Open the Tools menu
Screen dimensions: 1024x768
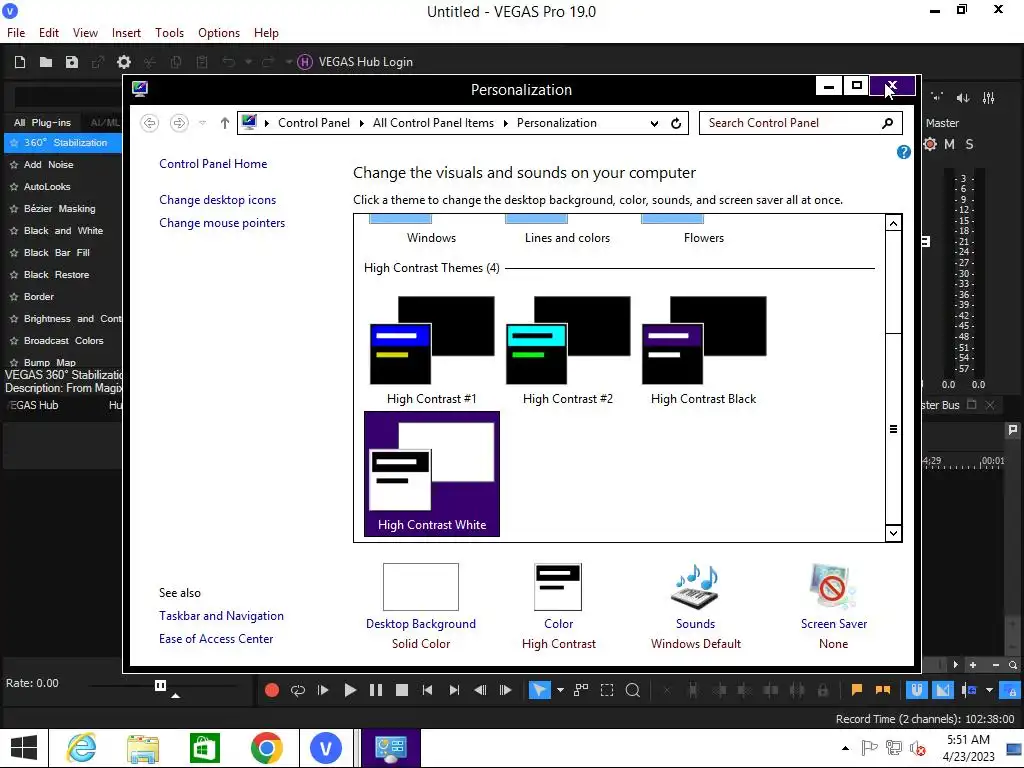click(169, 33)
